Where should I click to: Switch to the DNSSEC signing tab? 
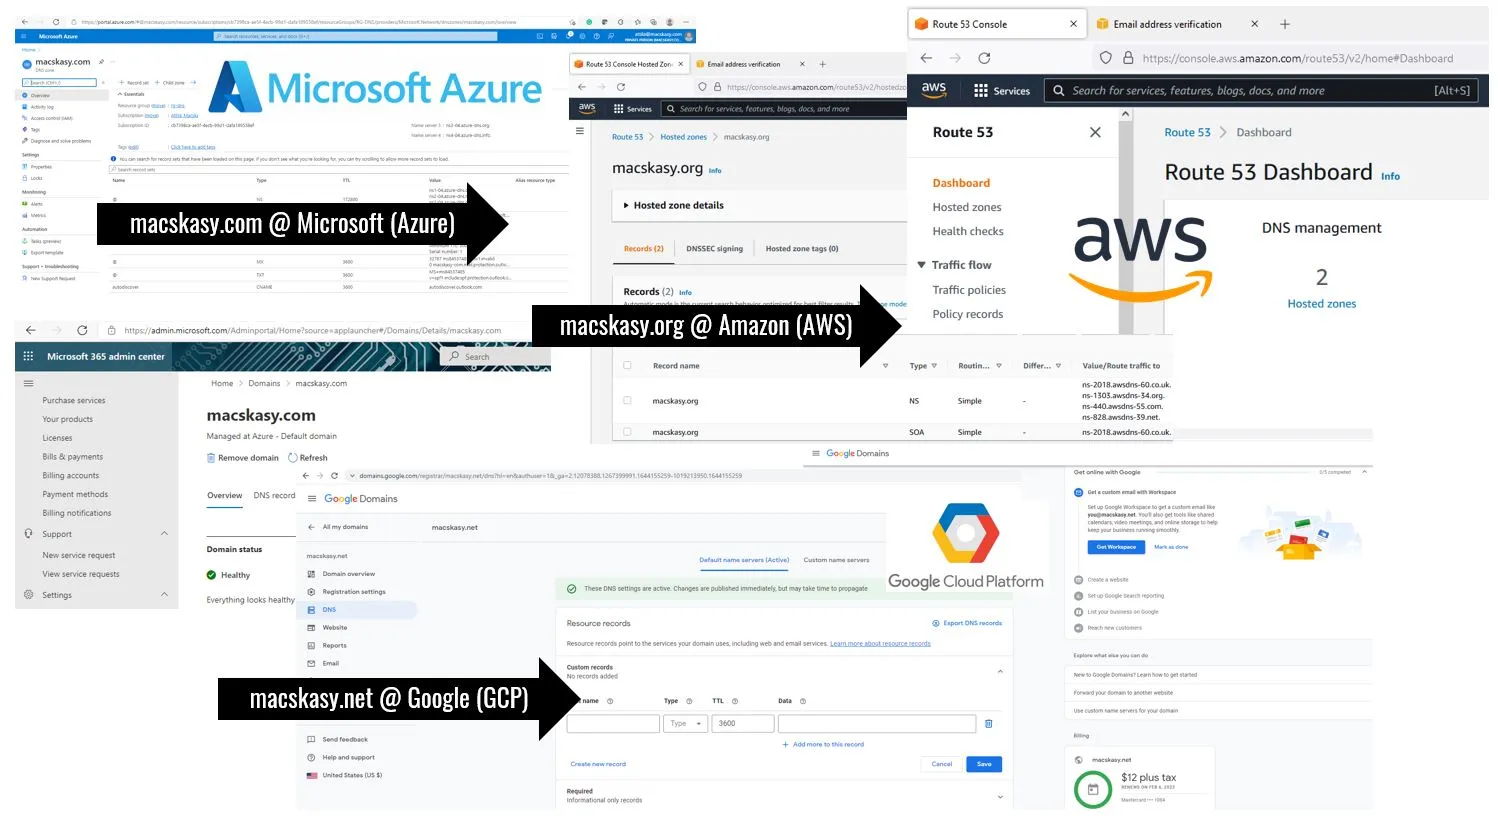coord(715,249)
